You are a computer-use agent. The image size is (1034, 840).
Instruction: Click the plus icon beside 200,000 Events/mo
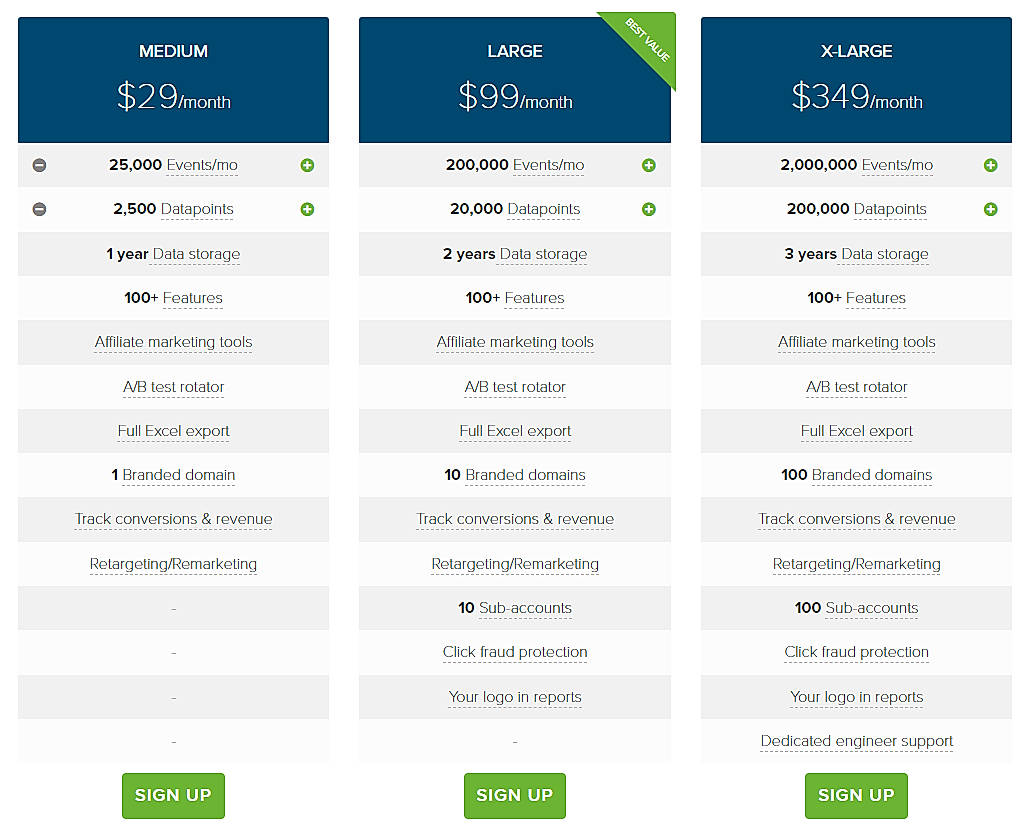point(649,165)
